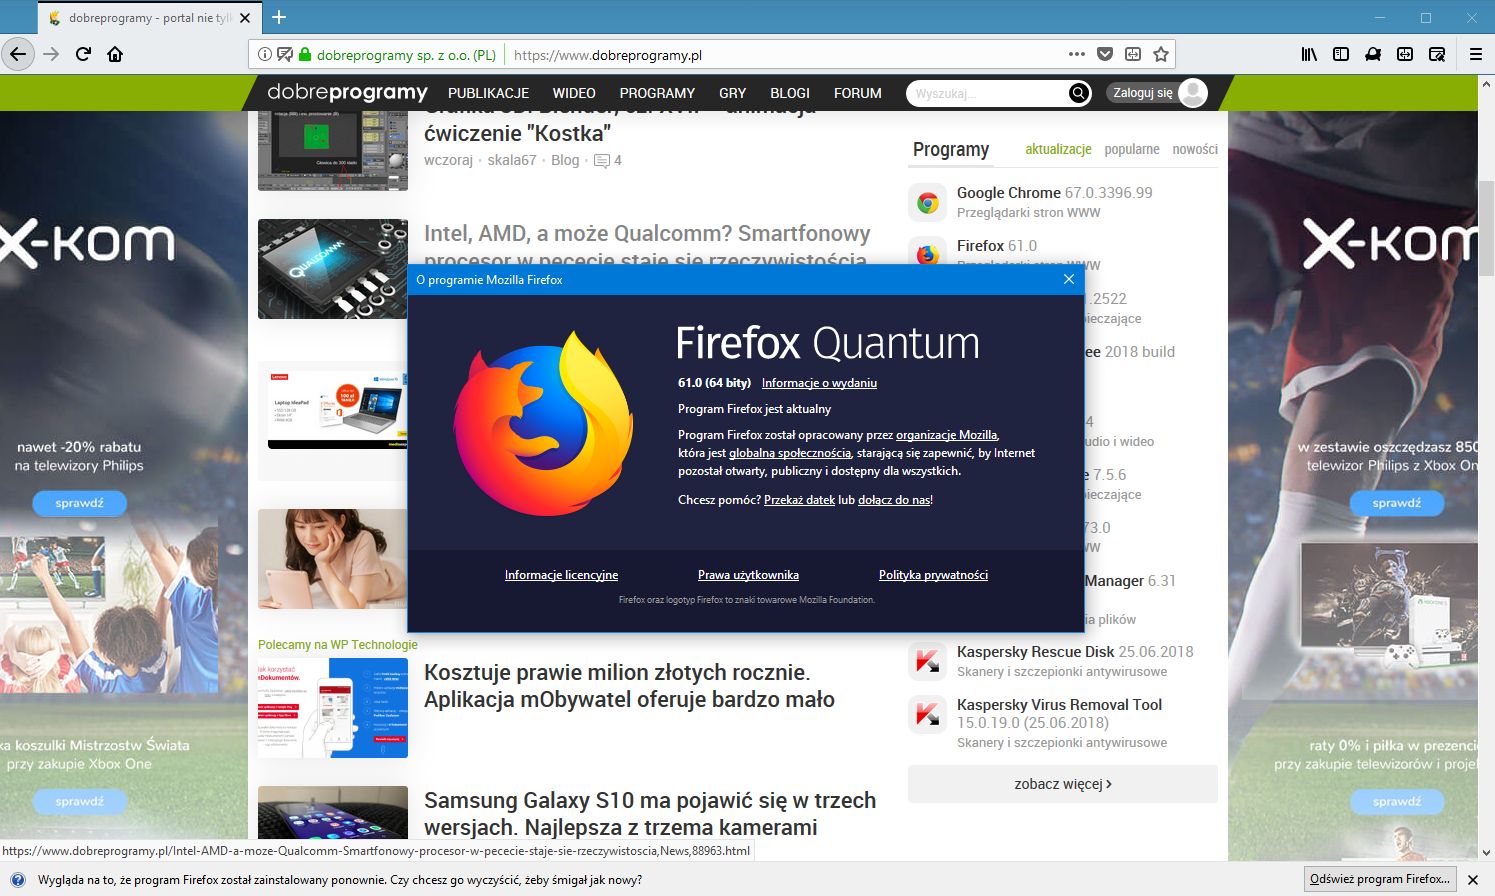Open globalną społecznością link

[x=790, y=453]
